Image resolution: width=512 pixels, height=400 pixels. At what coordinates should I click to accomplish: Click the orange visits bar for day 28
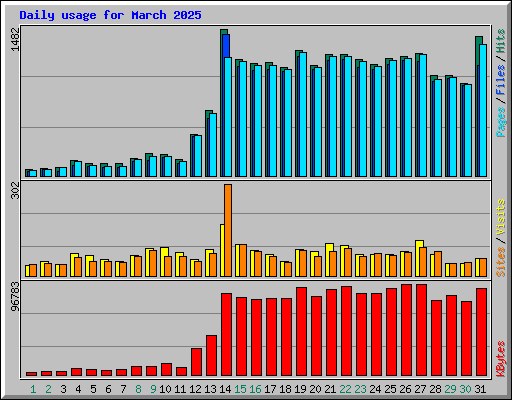pyautogui.click(x=438, y=264)
